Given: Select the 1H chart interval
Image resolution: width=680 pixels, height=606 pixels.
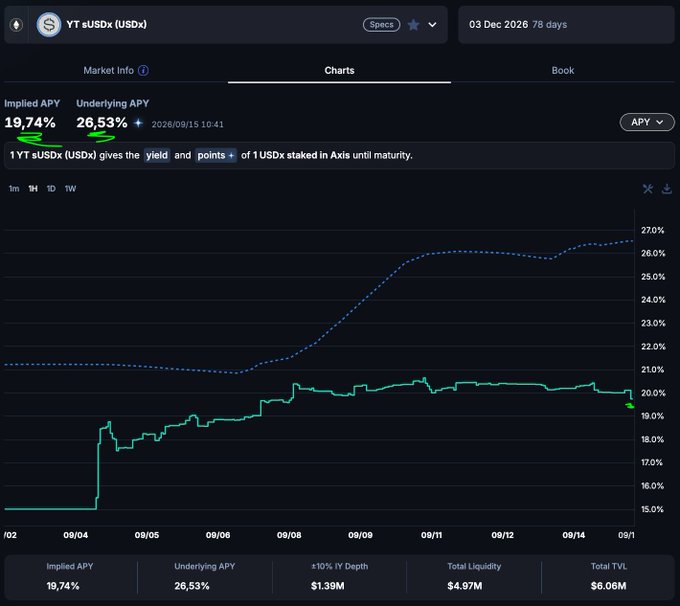Looking at the screenshot, I should coord(33,189).
